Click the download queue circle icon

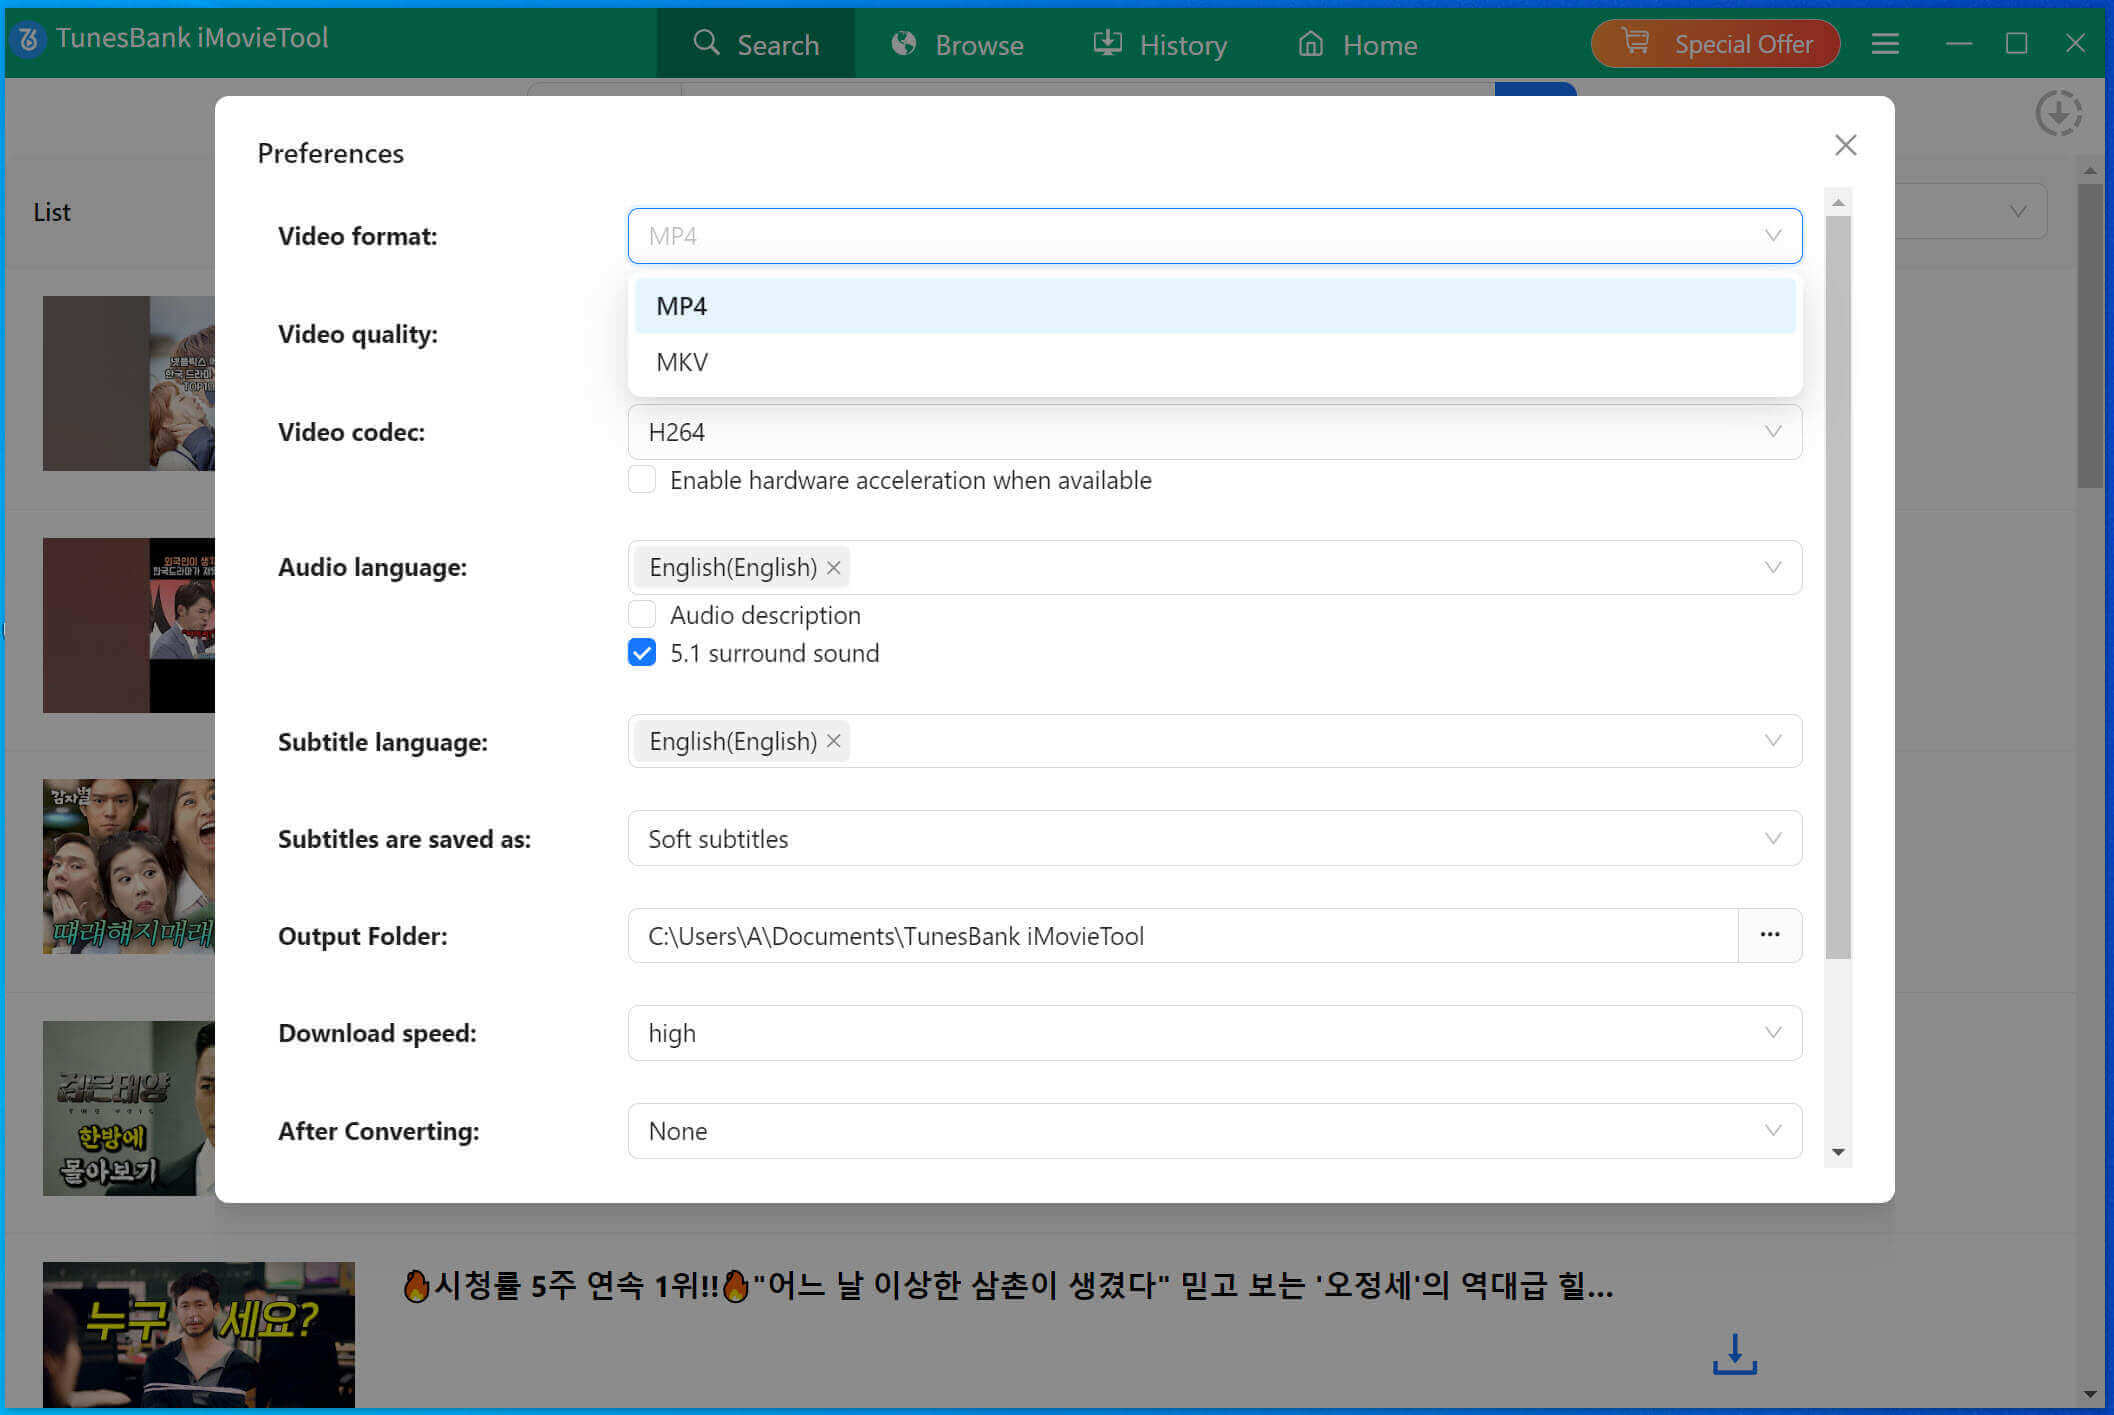click(2058, 113)
